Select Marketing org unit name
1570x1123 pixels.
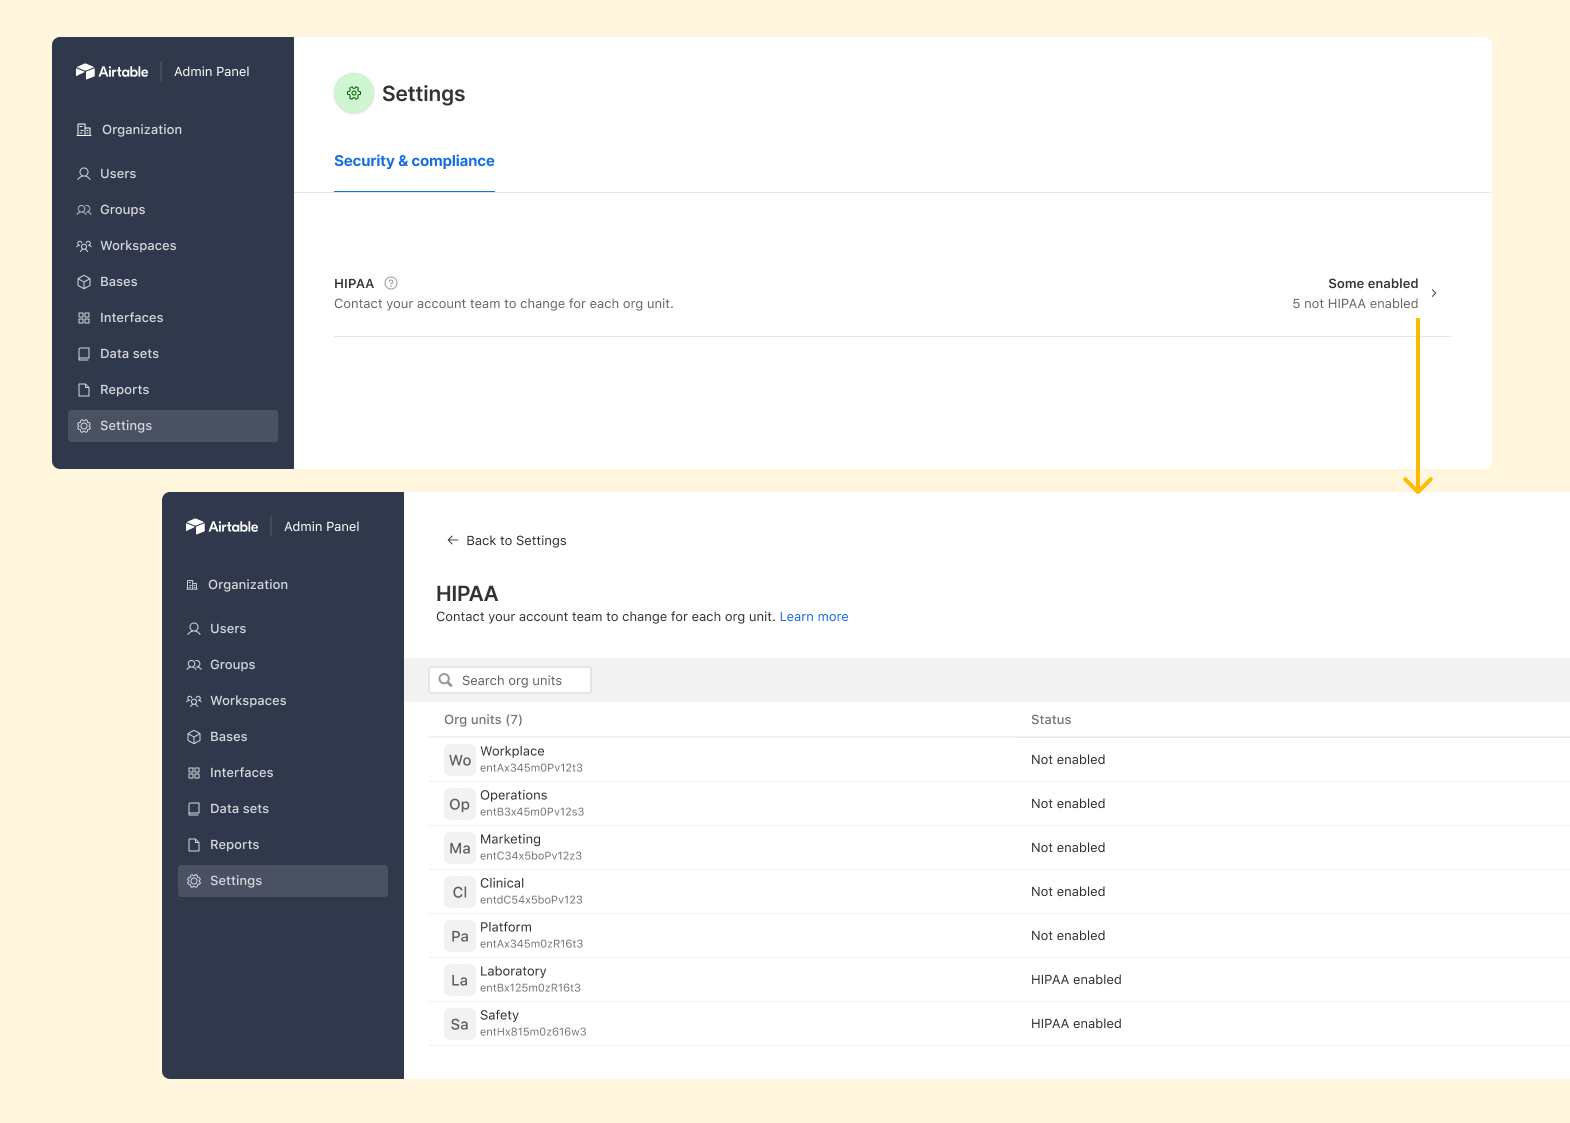tap(510, 840)
